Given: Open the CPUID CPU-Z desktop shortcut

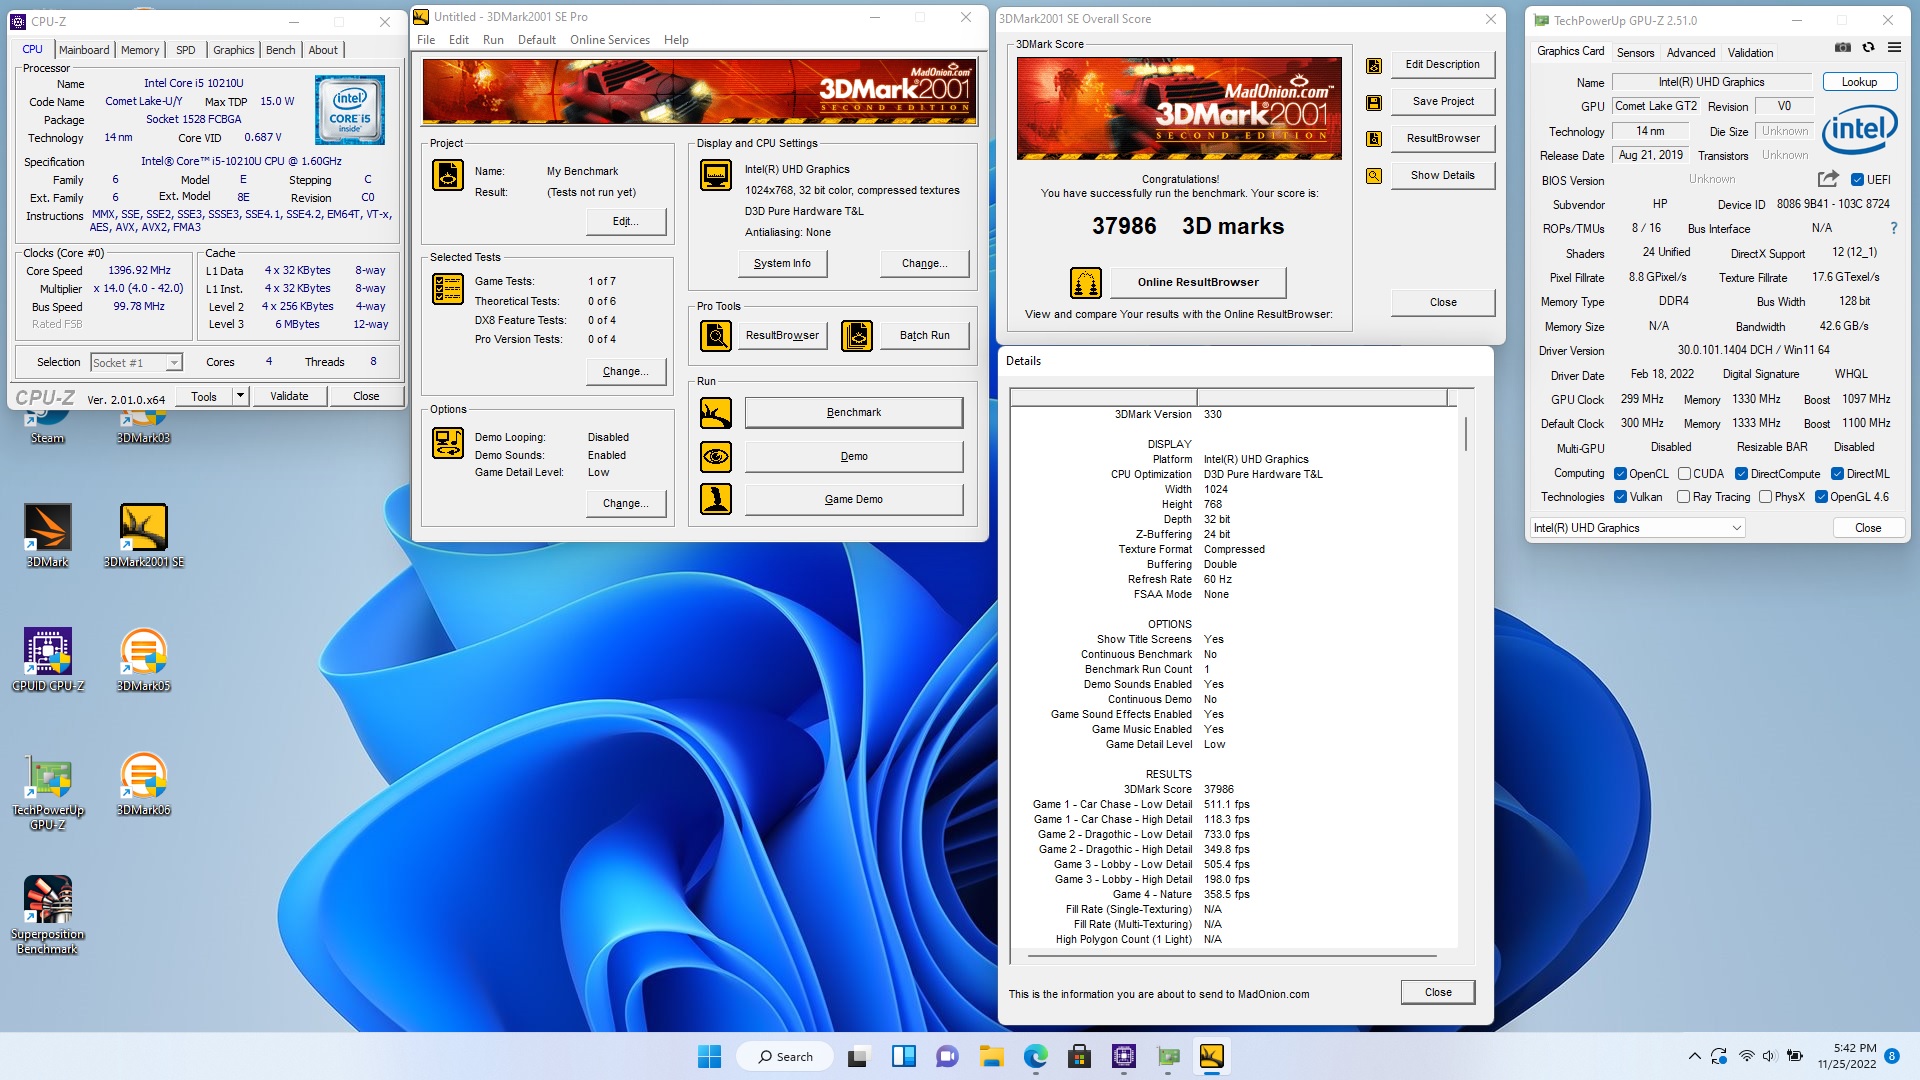Looking at the screenshot, I should click(x=48, y=660).
